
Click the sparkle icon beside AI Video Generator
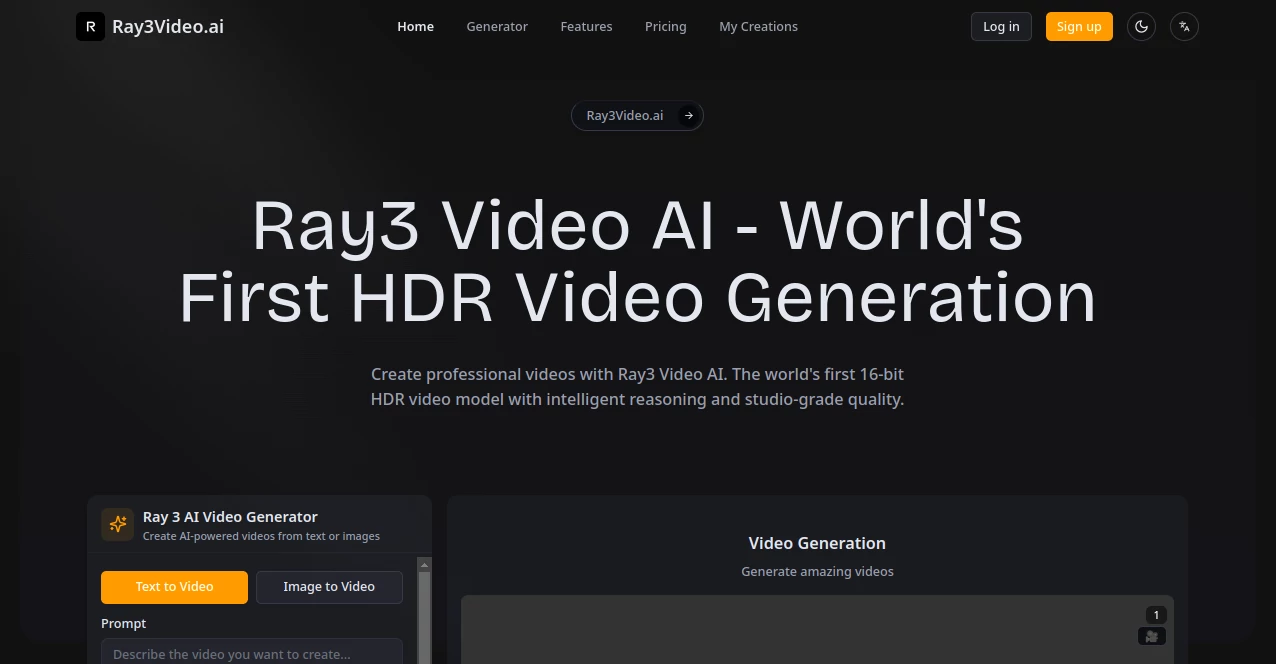[117, 524]
